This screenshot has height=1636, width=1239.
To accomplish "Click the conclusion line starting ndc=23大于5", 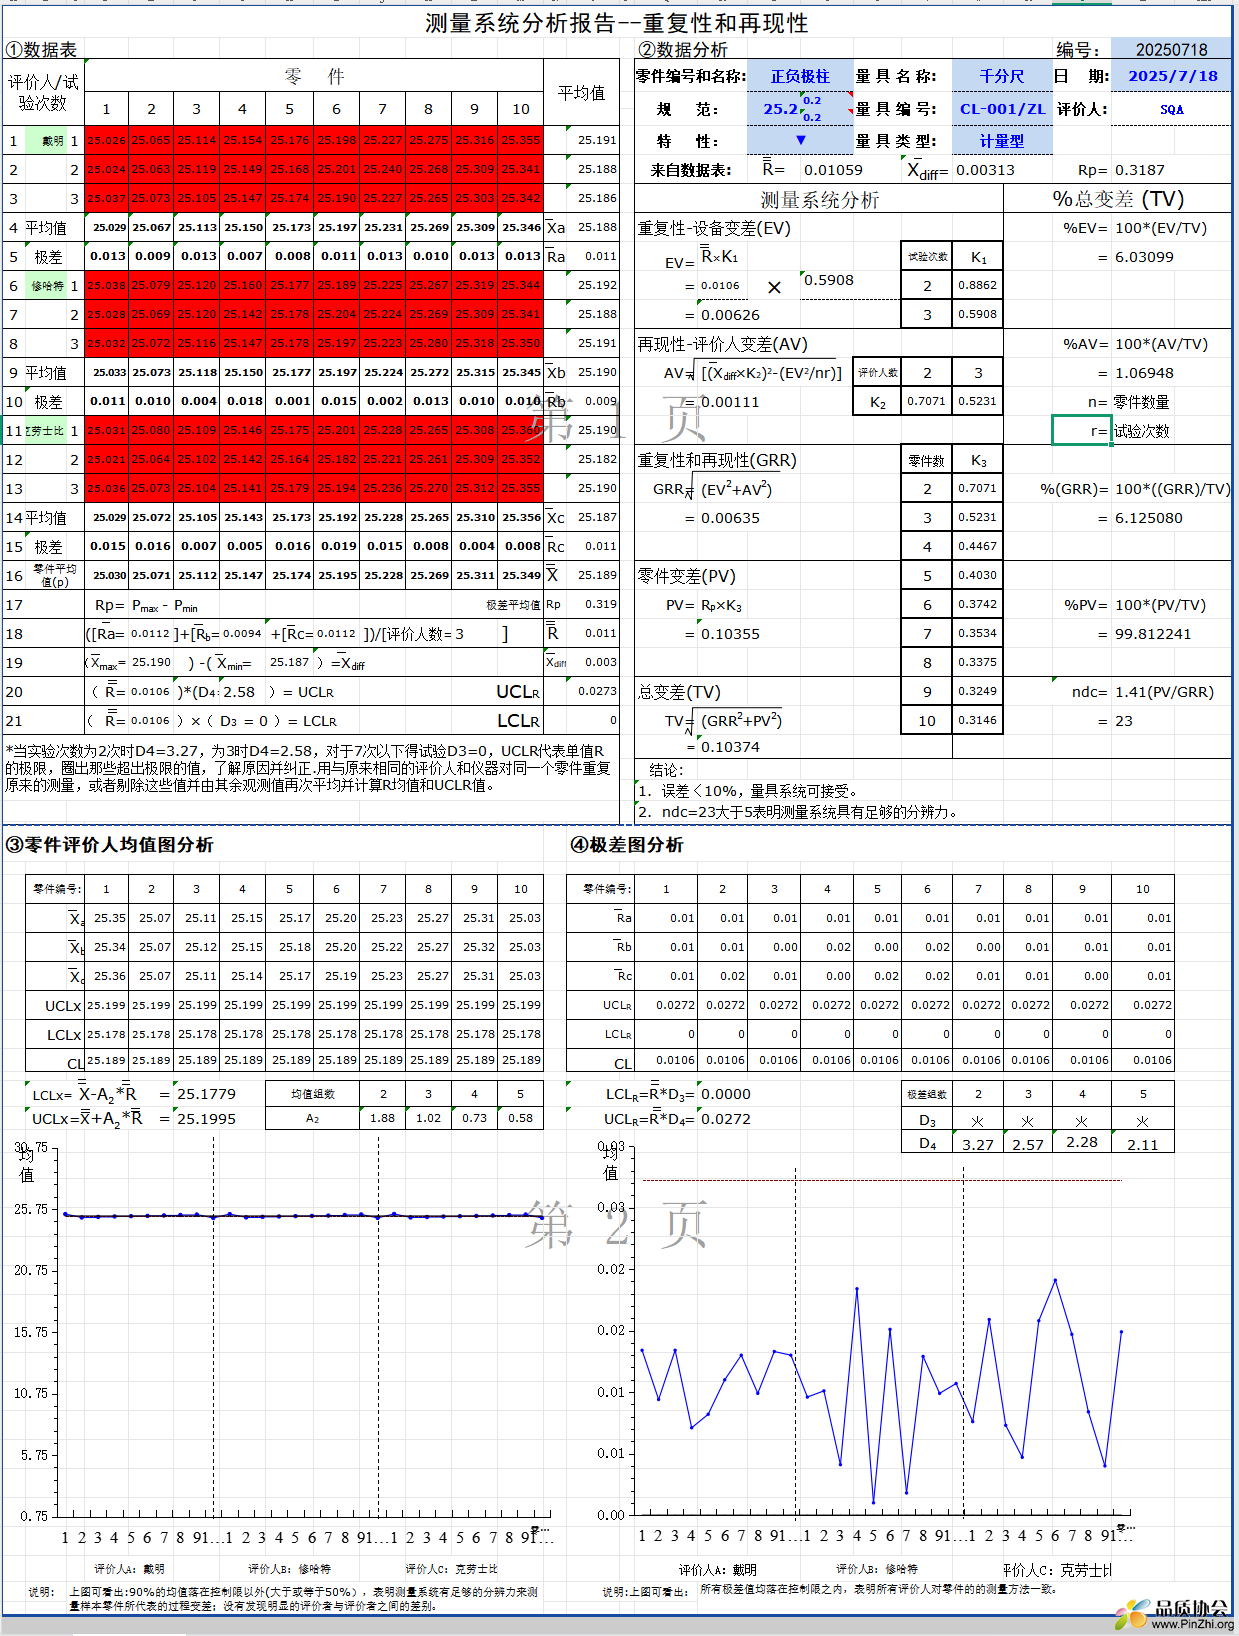I will (798, 812).
